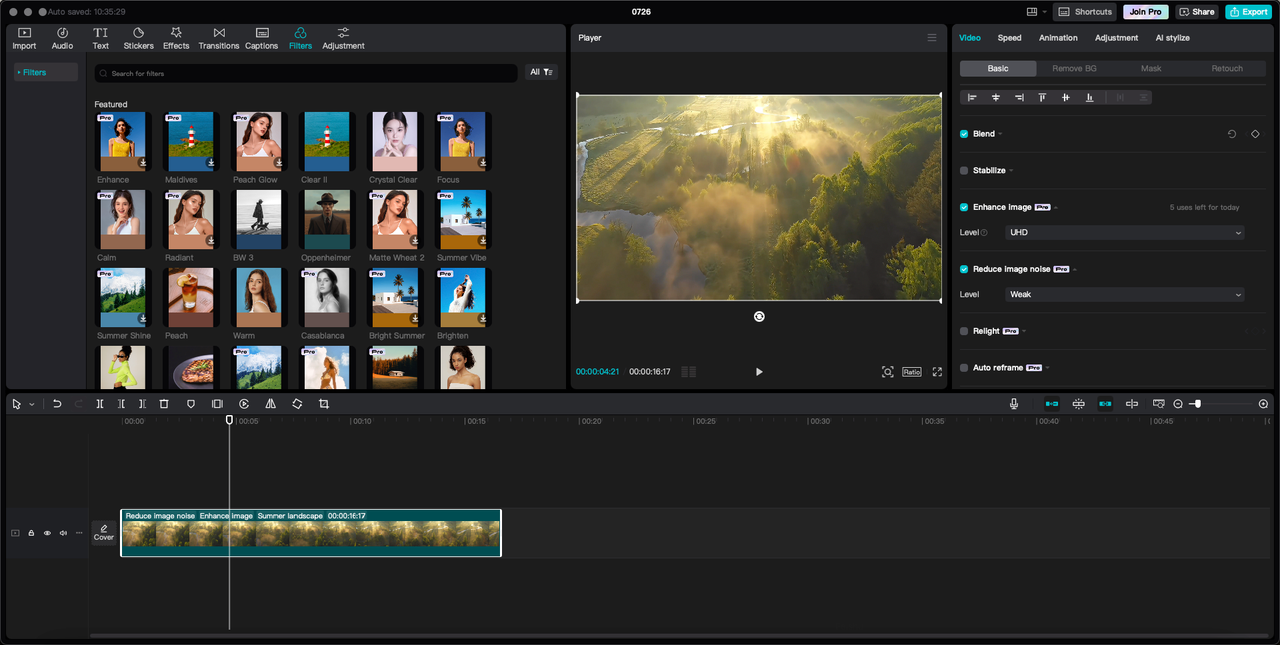
Task: Open the Import media tab
Action: (24, 38)
